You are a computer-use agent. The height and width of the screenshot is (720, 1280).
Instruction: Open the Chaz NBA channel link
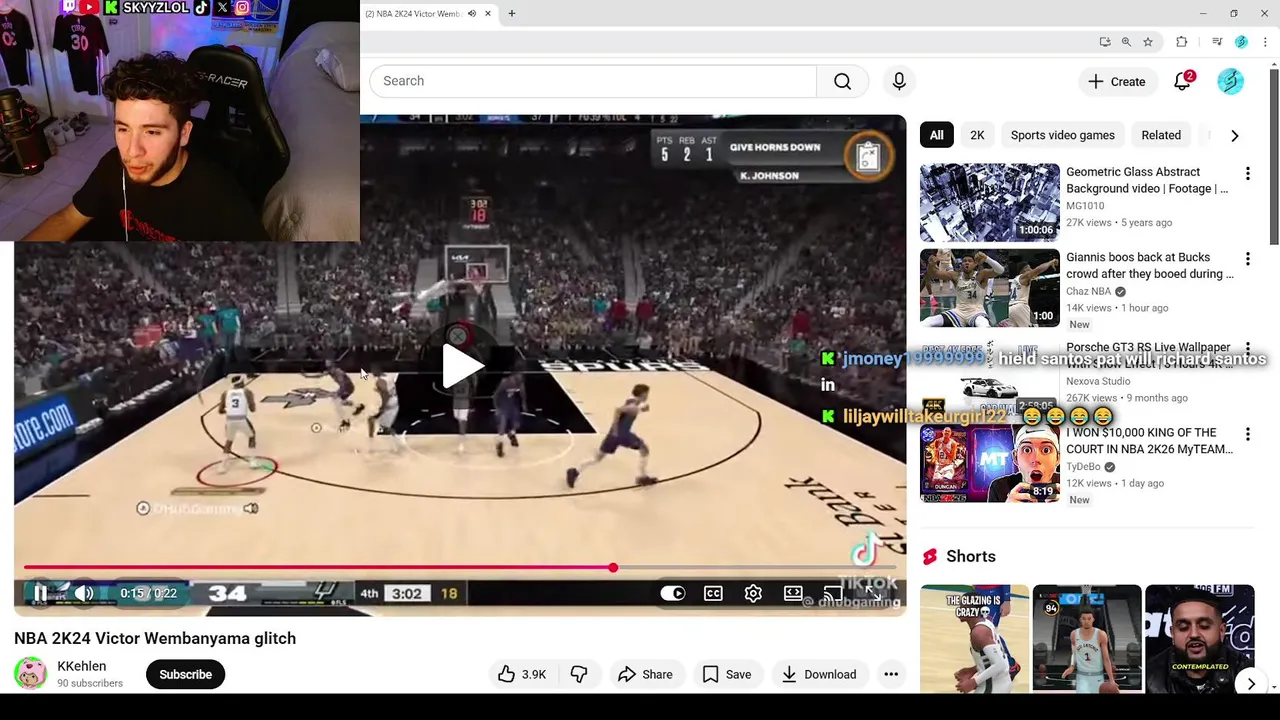click(1088, 292)
